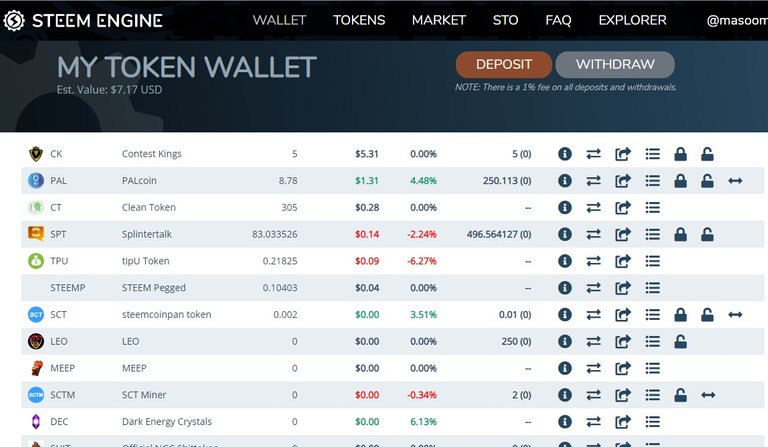Click the DEPOSIT button
Viewport: 768px width, 447px height.
pos(504,65)
